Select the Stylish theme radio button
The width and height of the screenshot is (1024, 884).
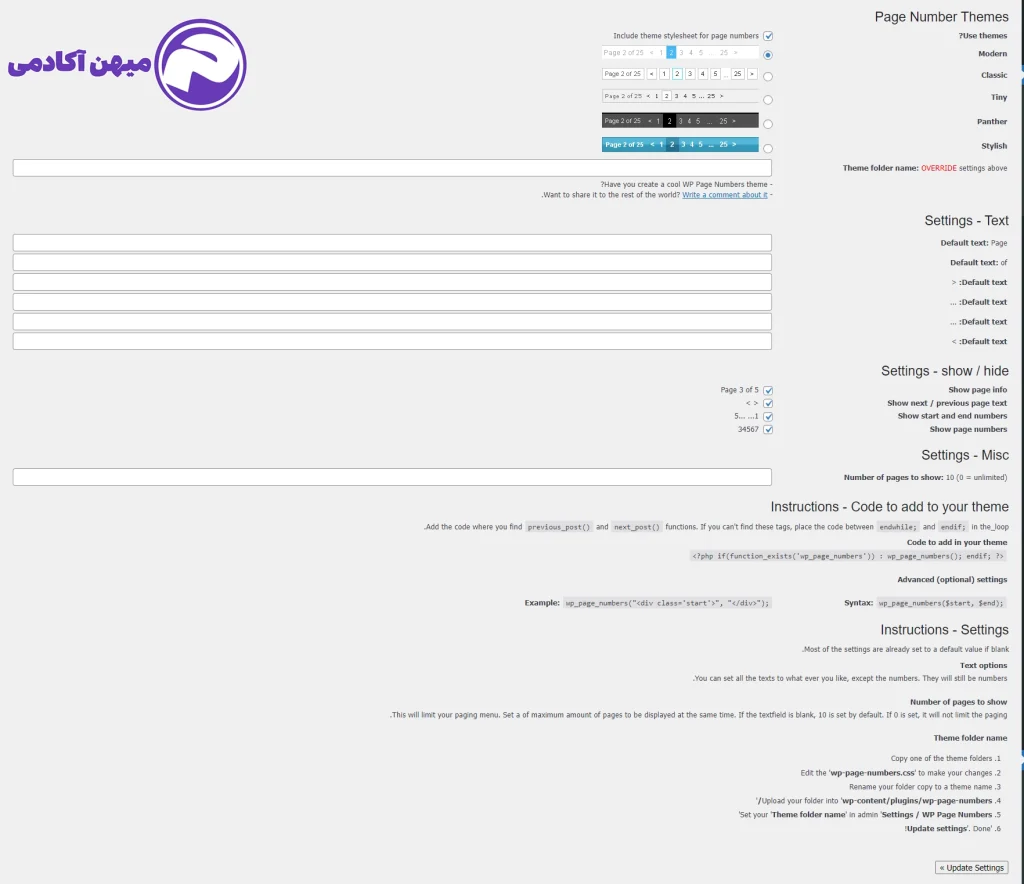(x=768, y=148)
